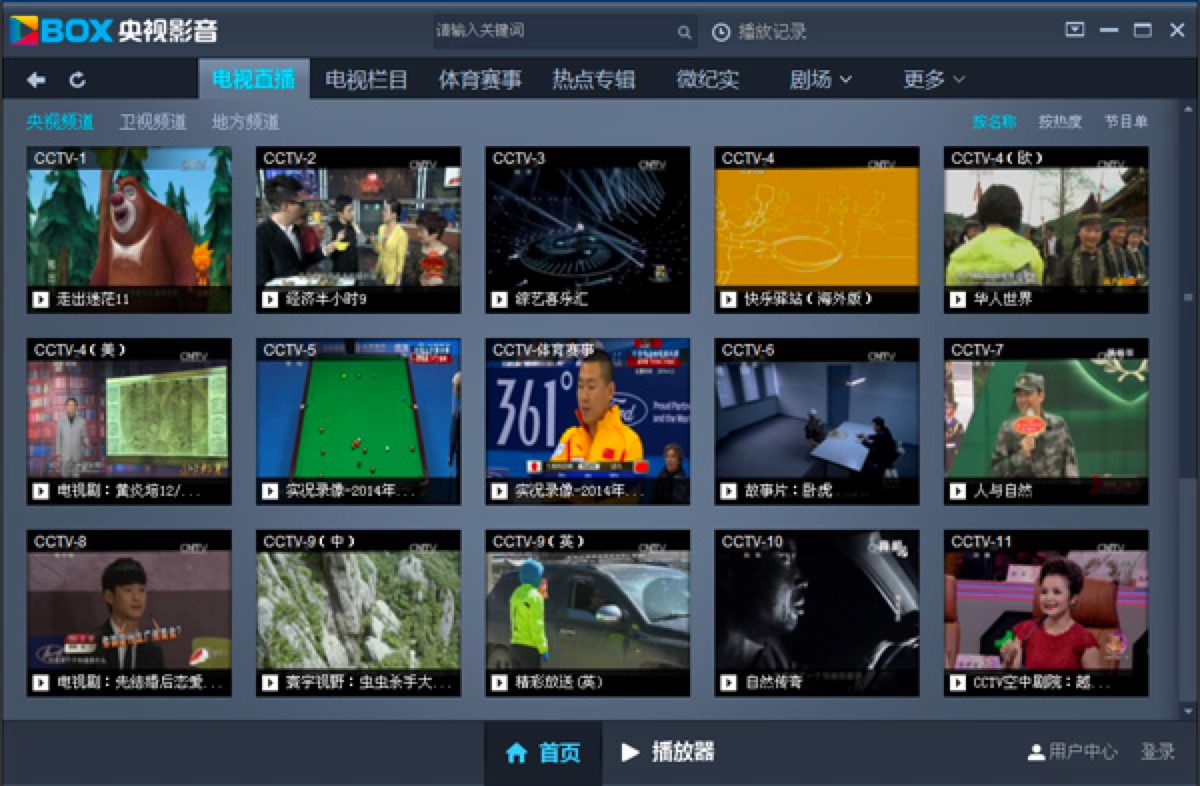This screenshot has height=786, width=1200.
Task: Expand the 更多 dropdown menu
Action: click(x=933, y=80)
